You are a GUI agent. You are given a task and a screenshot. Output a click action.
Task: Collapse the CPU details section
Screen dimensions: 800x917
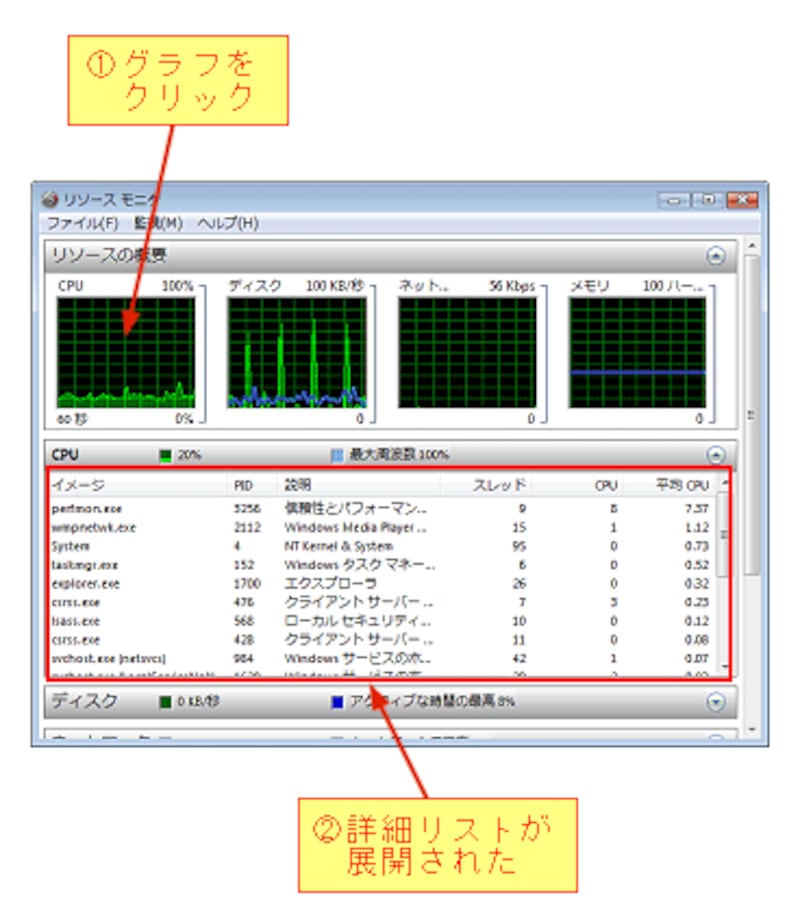coord(716,454)
